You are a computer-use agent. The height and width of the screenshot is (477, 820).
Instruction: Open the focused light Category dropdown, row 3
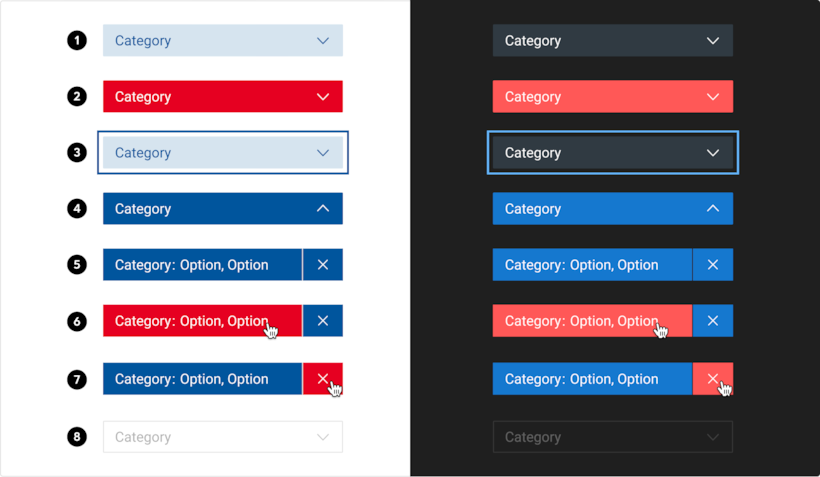(223, 153)
